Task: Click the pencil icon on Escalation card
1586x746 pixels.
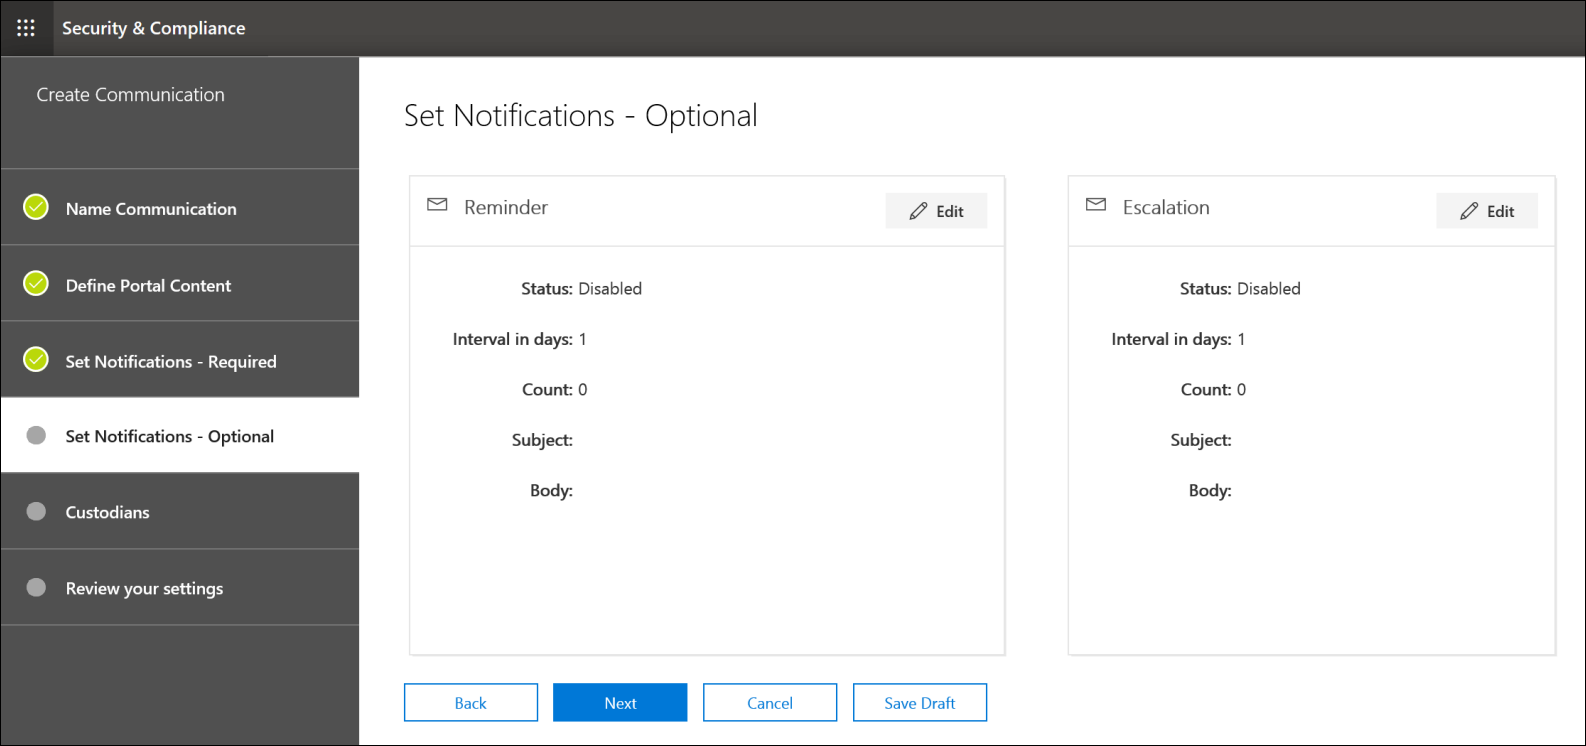Action: coord(1469,211)
